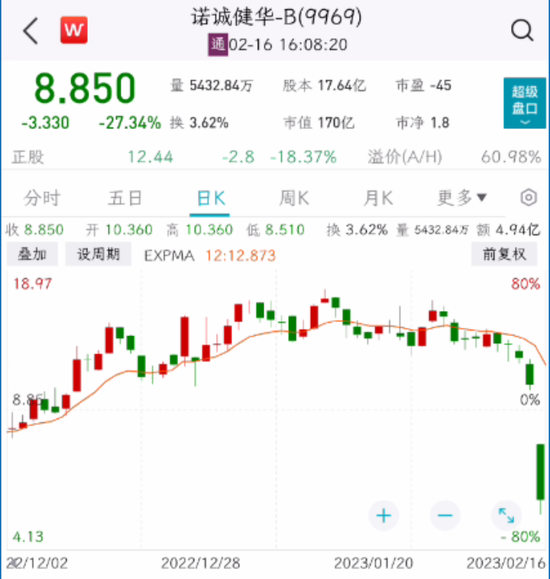Tap the green -80% axis label
The image size is (550, 579).
520,537
